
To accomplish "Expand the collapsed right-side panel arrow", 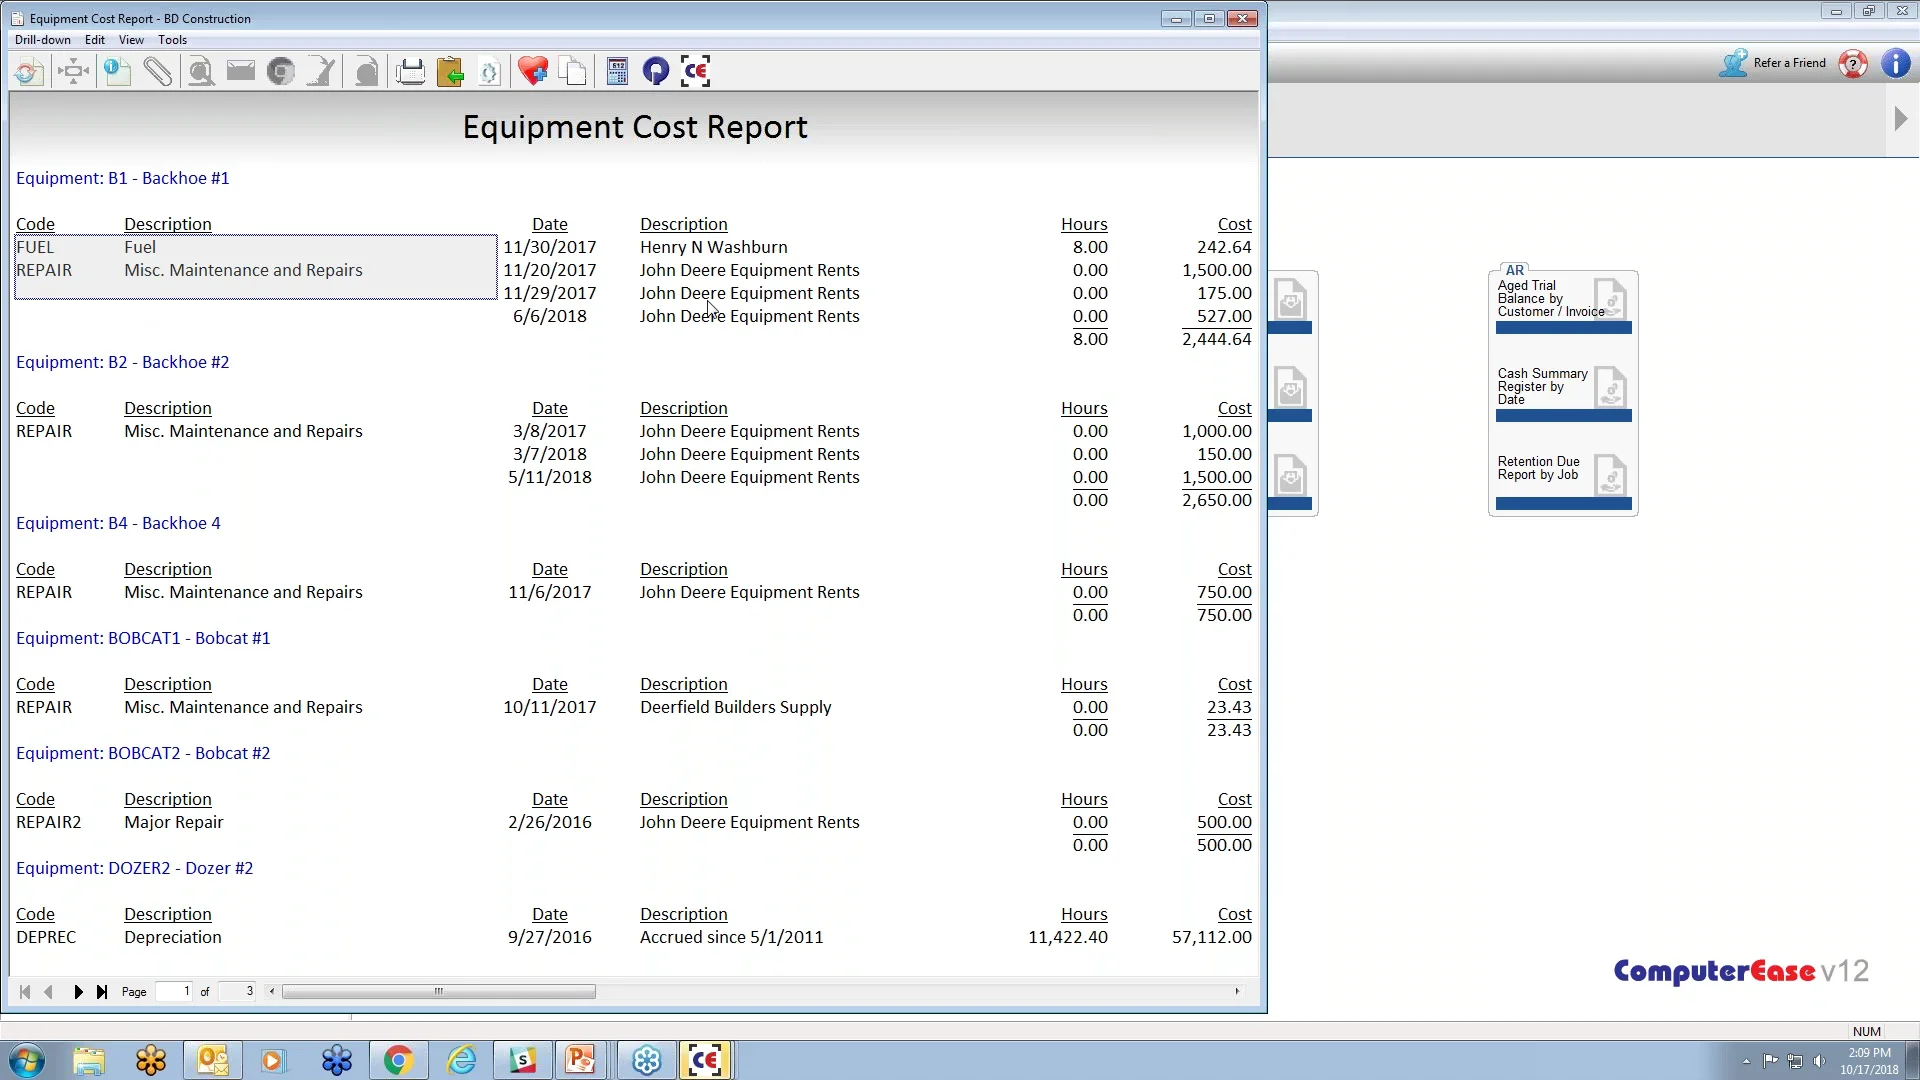I will [x=1900, y=117].
